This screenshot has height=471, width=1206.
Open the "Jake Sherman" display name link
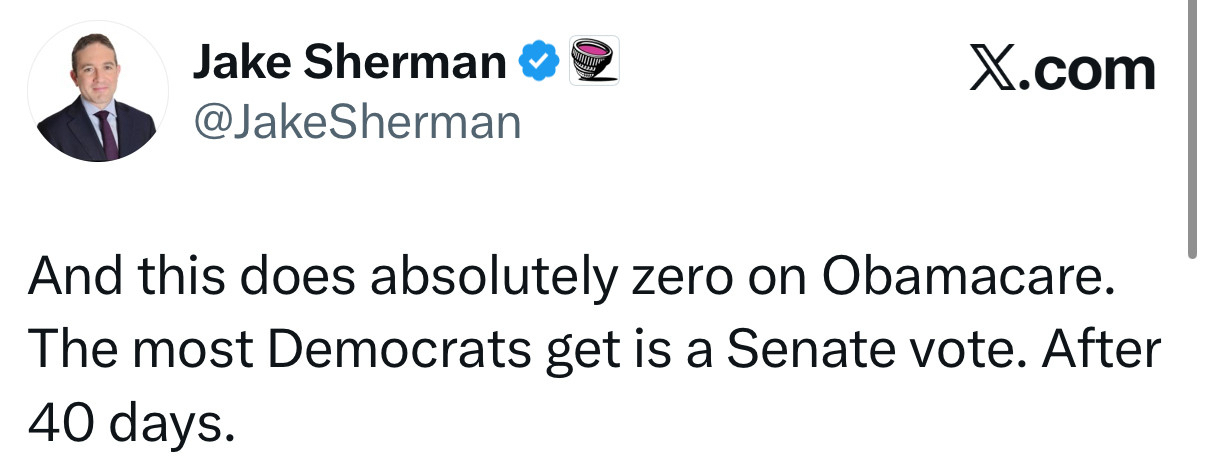coord(349,64)
